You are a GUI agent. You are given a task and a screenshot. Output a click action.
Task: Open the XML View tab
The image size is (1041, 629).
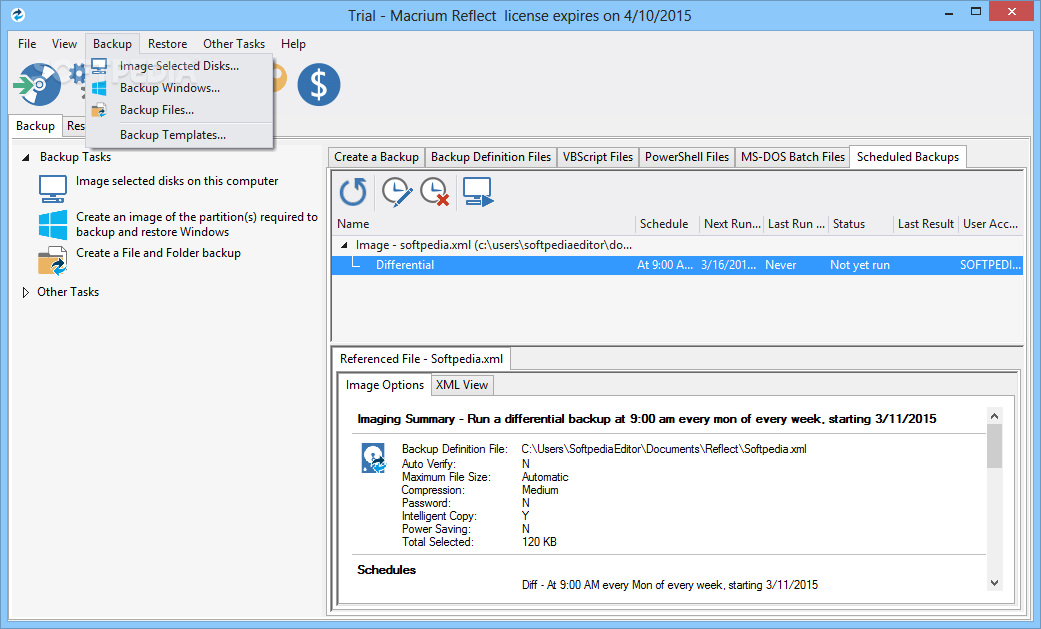coord(462,385)
